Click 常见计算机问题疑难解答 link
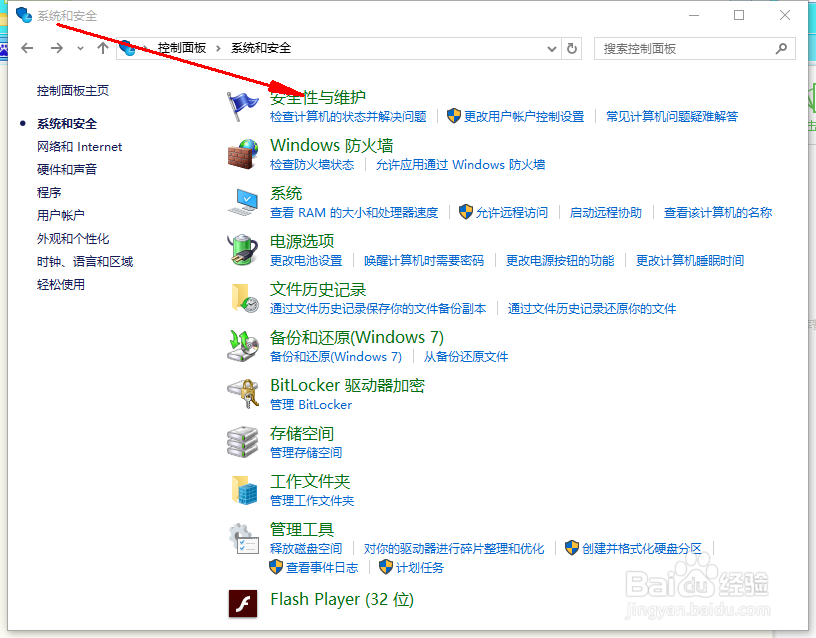The height and width of the screenshot is (638, 816). tap(672, 117)
